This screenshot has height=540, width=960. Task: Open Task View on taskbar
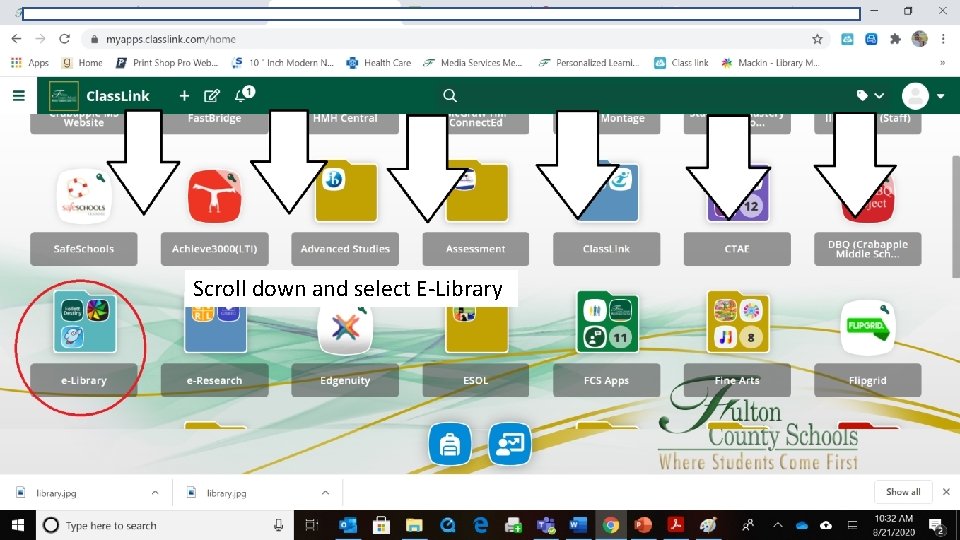click(x=312, y=525)
